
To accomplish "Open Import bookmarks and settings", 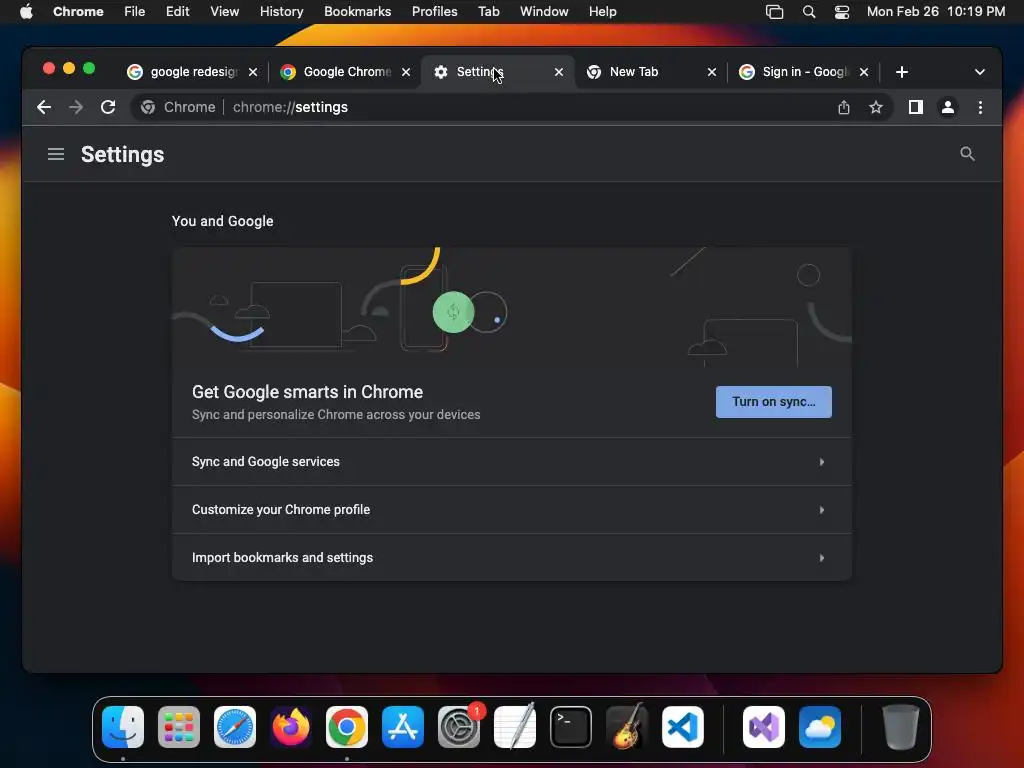I will pyautogui.click(x=512, y=557).
